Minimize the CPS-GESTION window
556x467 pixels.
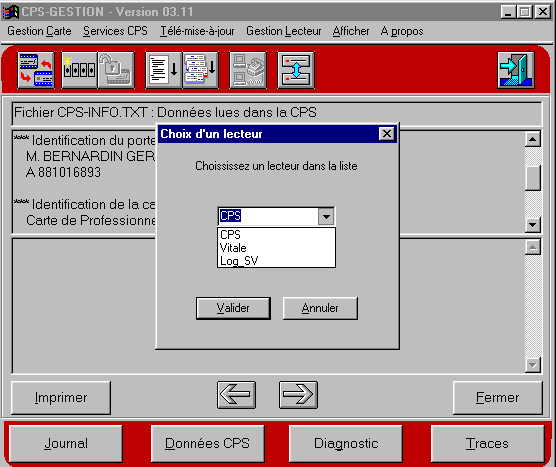(508, 12)
